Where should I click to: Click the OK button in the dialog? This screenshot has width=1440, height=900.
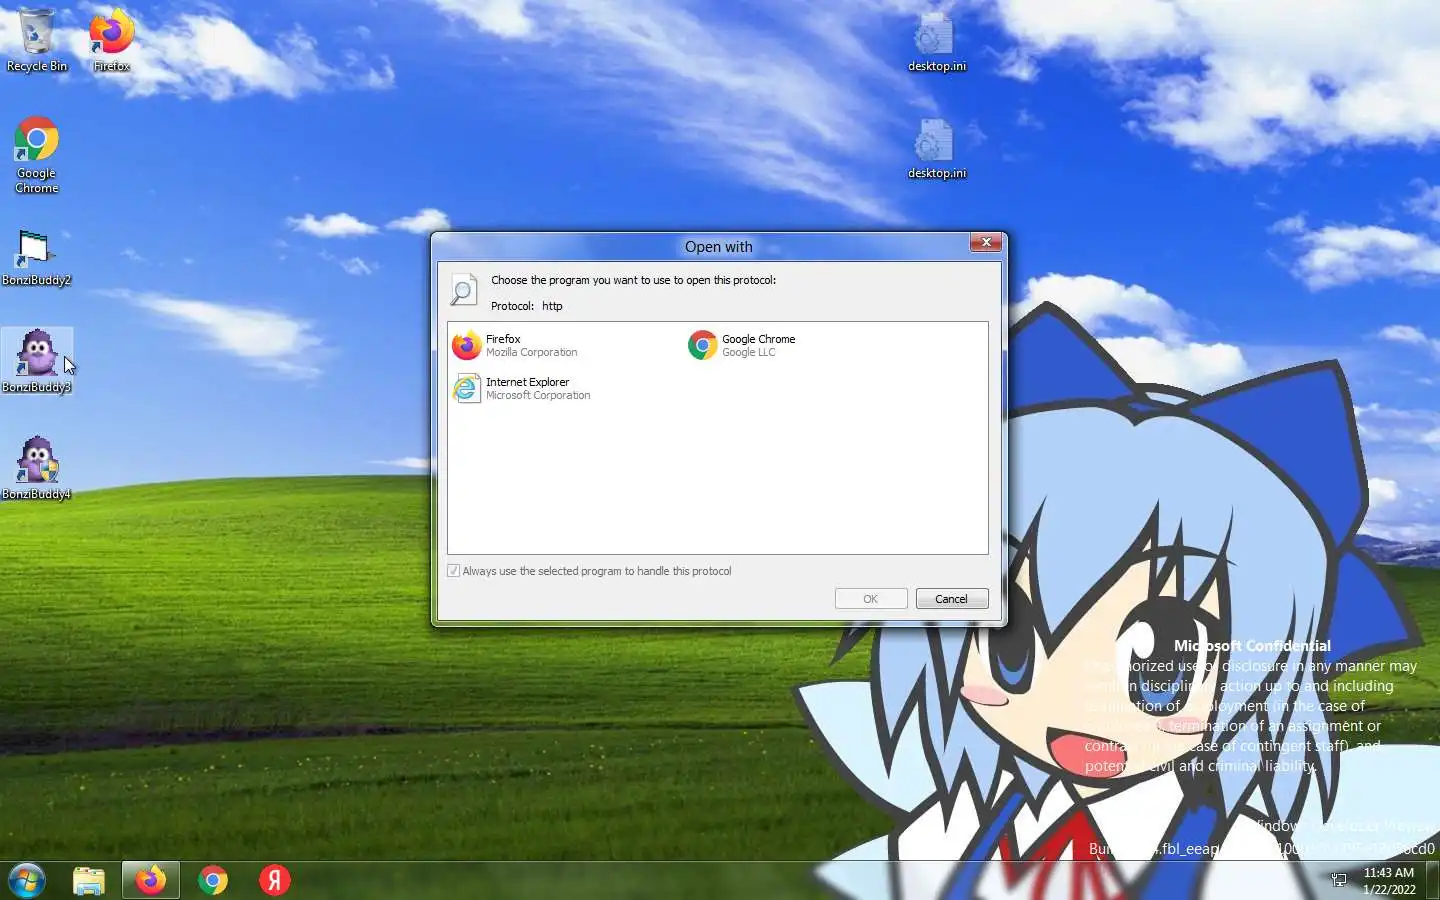871,599
